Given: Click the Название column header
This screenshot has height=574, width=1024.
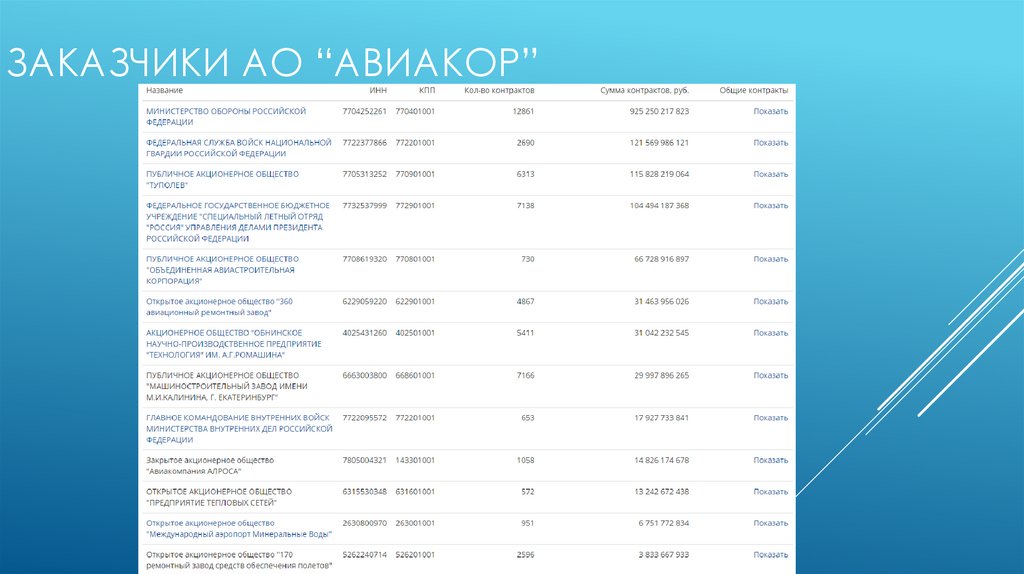Looking at the screenshot, I should (x=165, y=90).
